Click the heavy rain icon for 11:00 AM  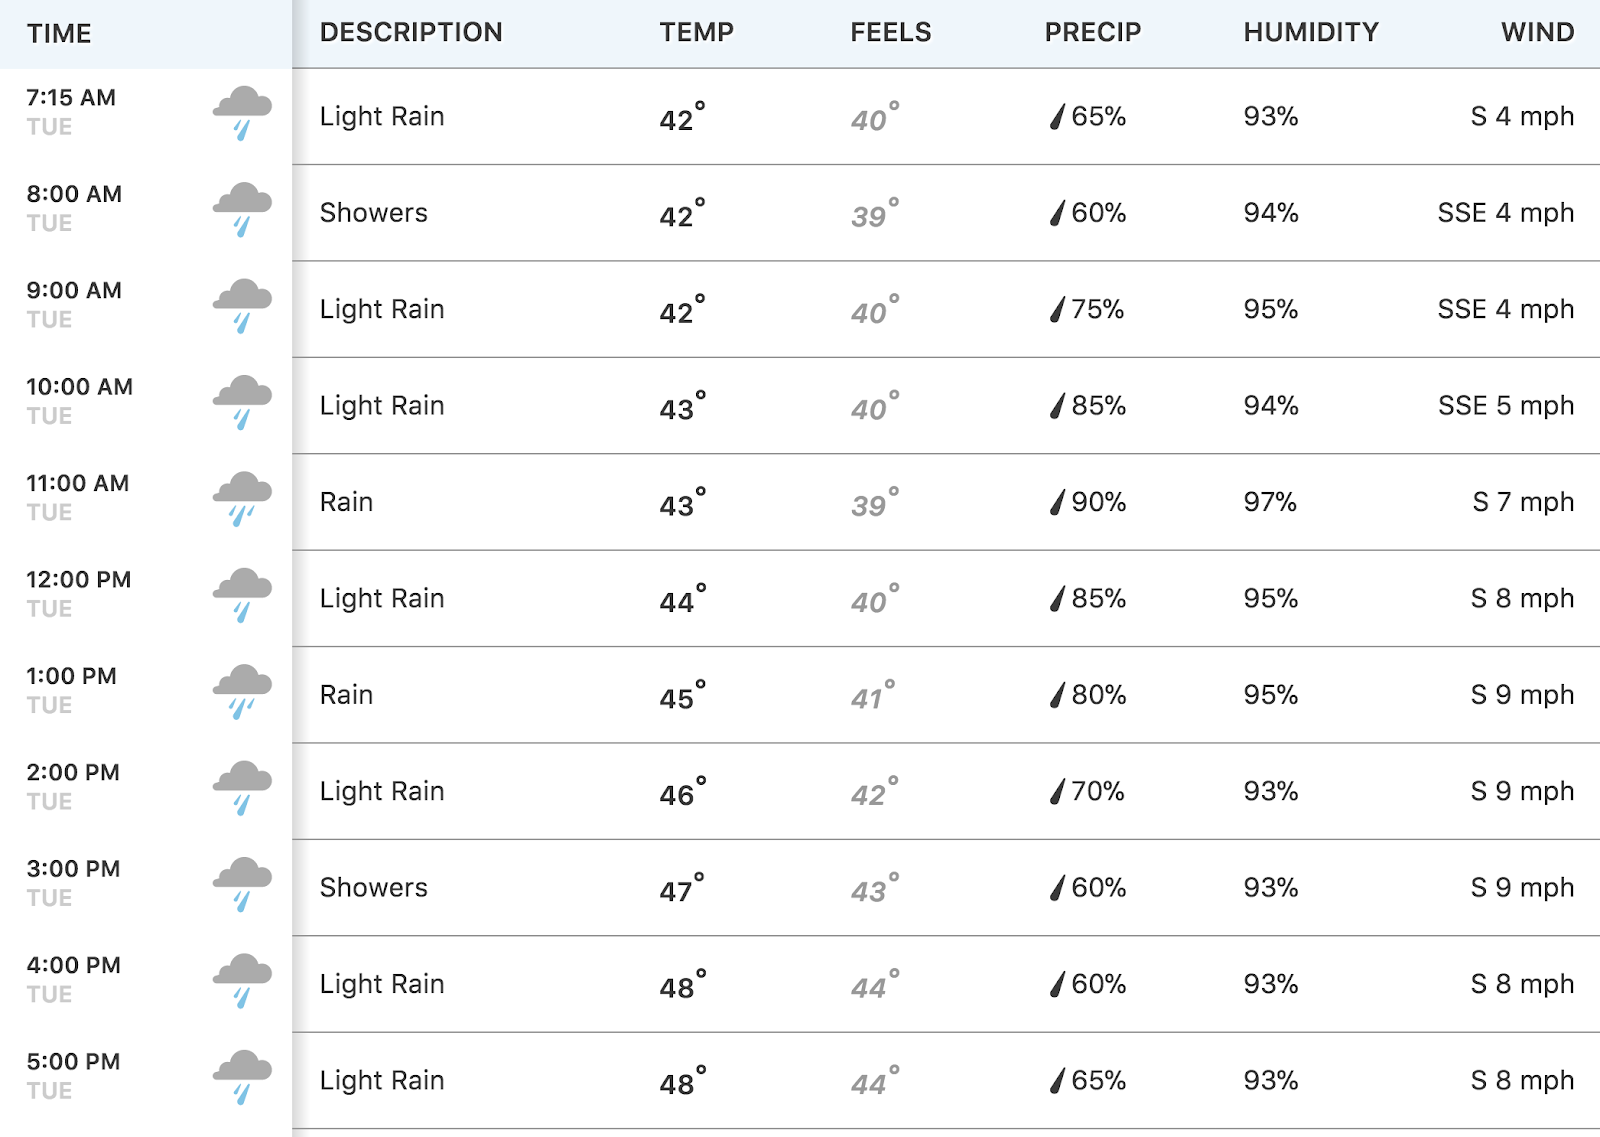point(242,499)
